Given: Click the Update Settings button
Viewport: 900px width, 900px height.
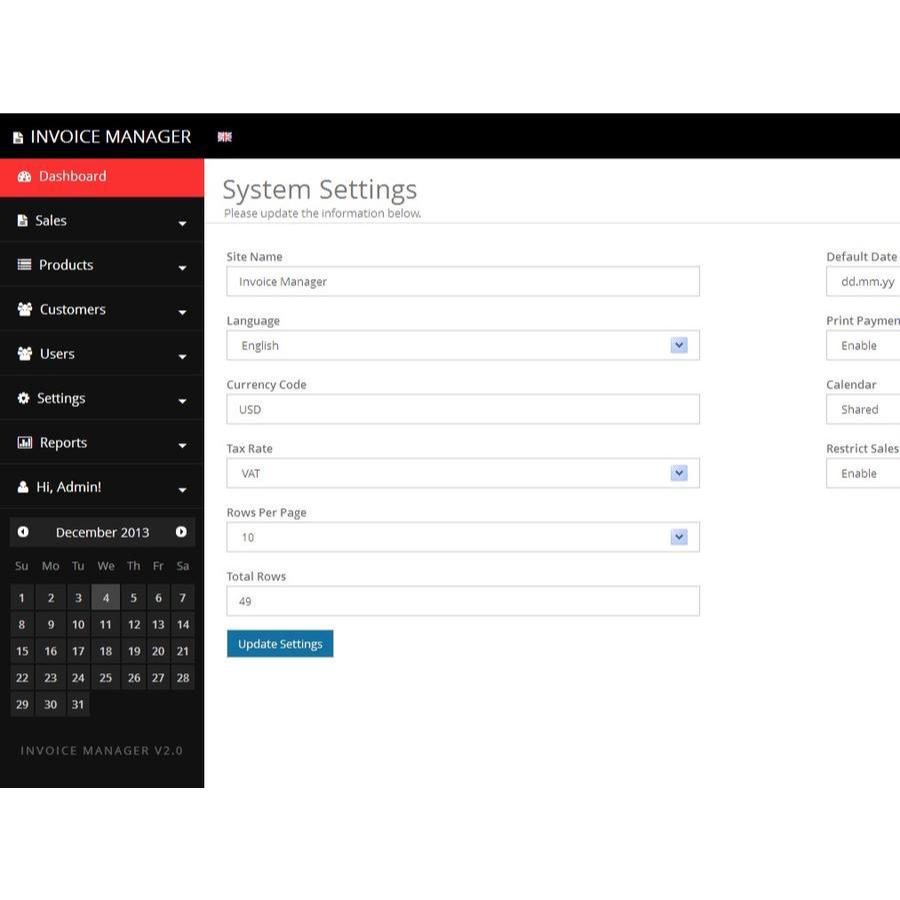Looking at the screenshot, I should (x=280, y=644).
